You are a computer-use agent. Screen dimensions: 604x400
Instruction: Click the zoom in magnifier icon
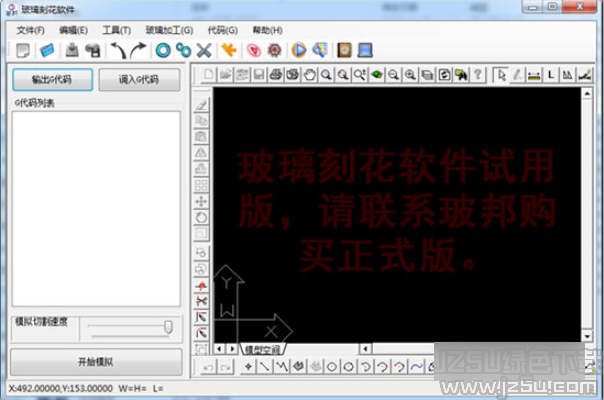[410, 74]
